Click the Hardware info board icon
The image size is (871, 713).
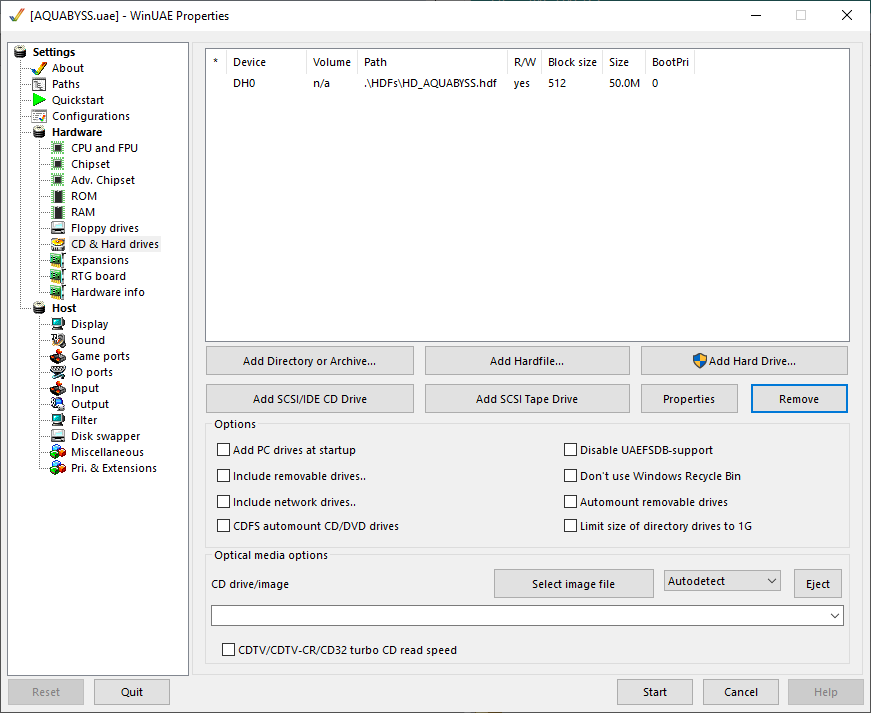tap(58, 292)
